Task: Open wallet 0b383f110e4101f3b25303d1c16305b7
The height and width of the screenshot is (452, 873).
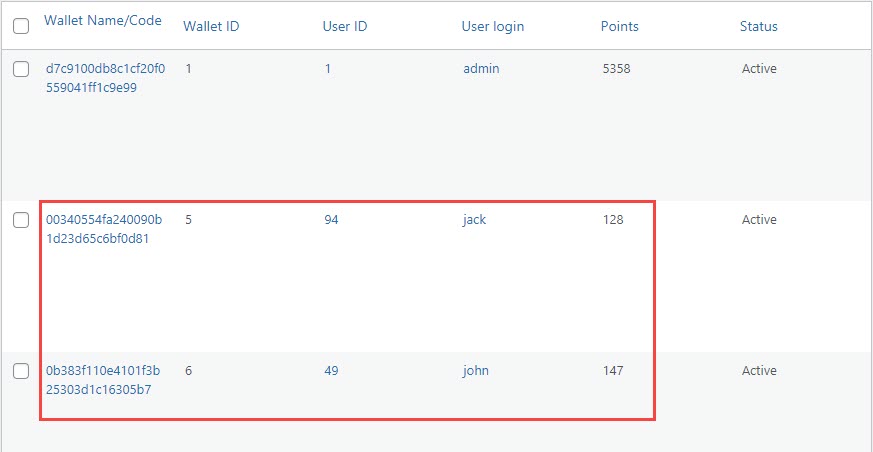Action: (103, 380)
